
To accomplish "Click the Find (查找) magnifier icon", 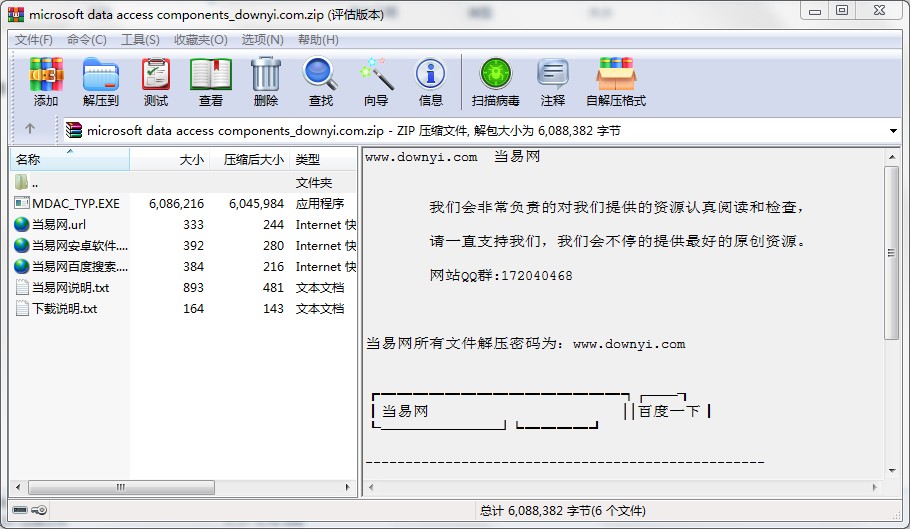I will click(x=320, y=75).
